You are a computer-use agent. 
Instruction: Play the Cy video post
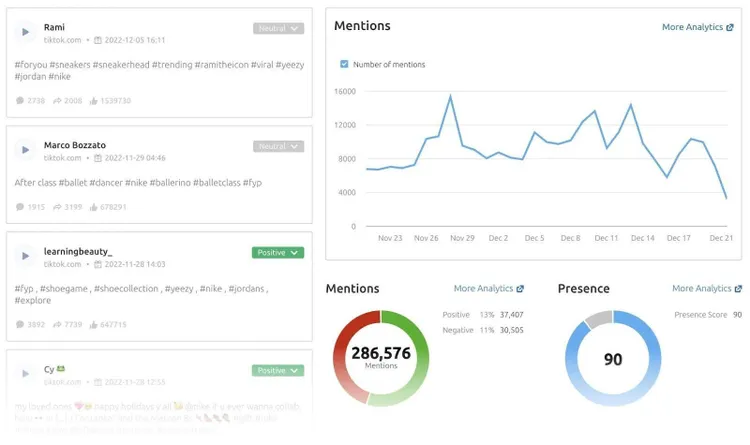(x=25, y=374)
